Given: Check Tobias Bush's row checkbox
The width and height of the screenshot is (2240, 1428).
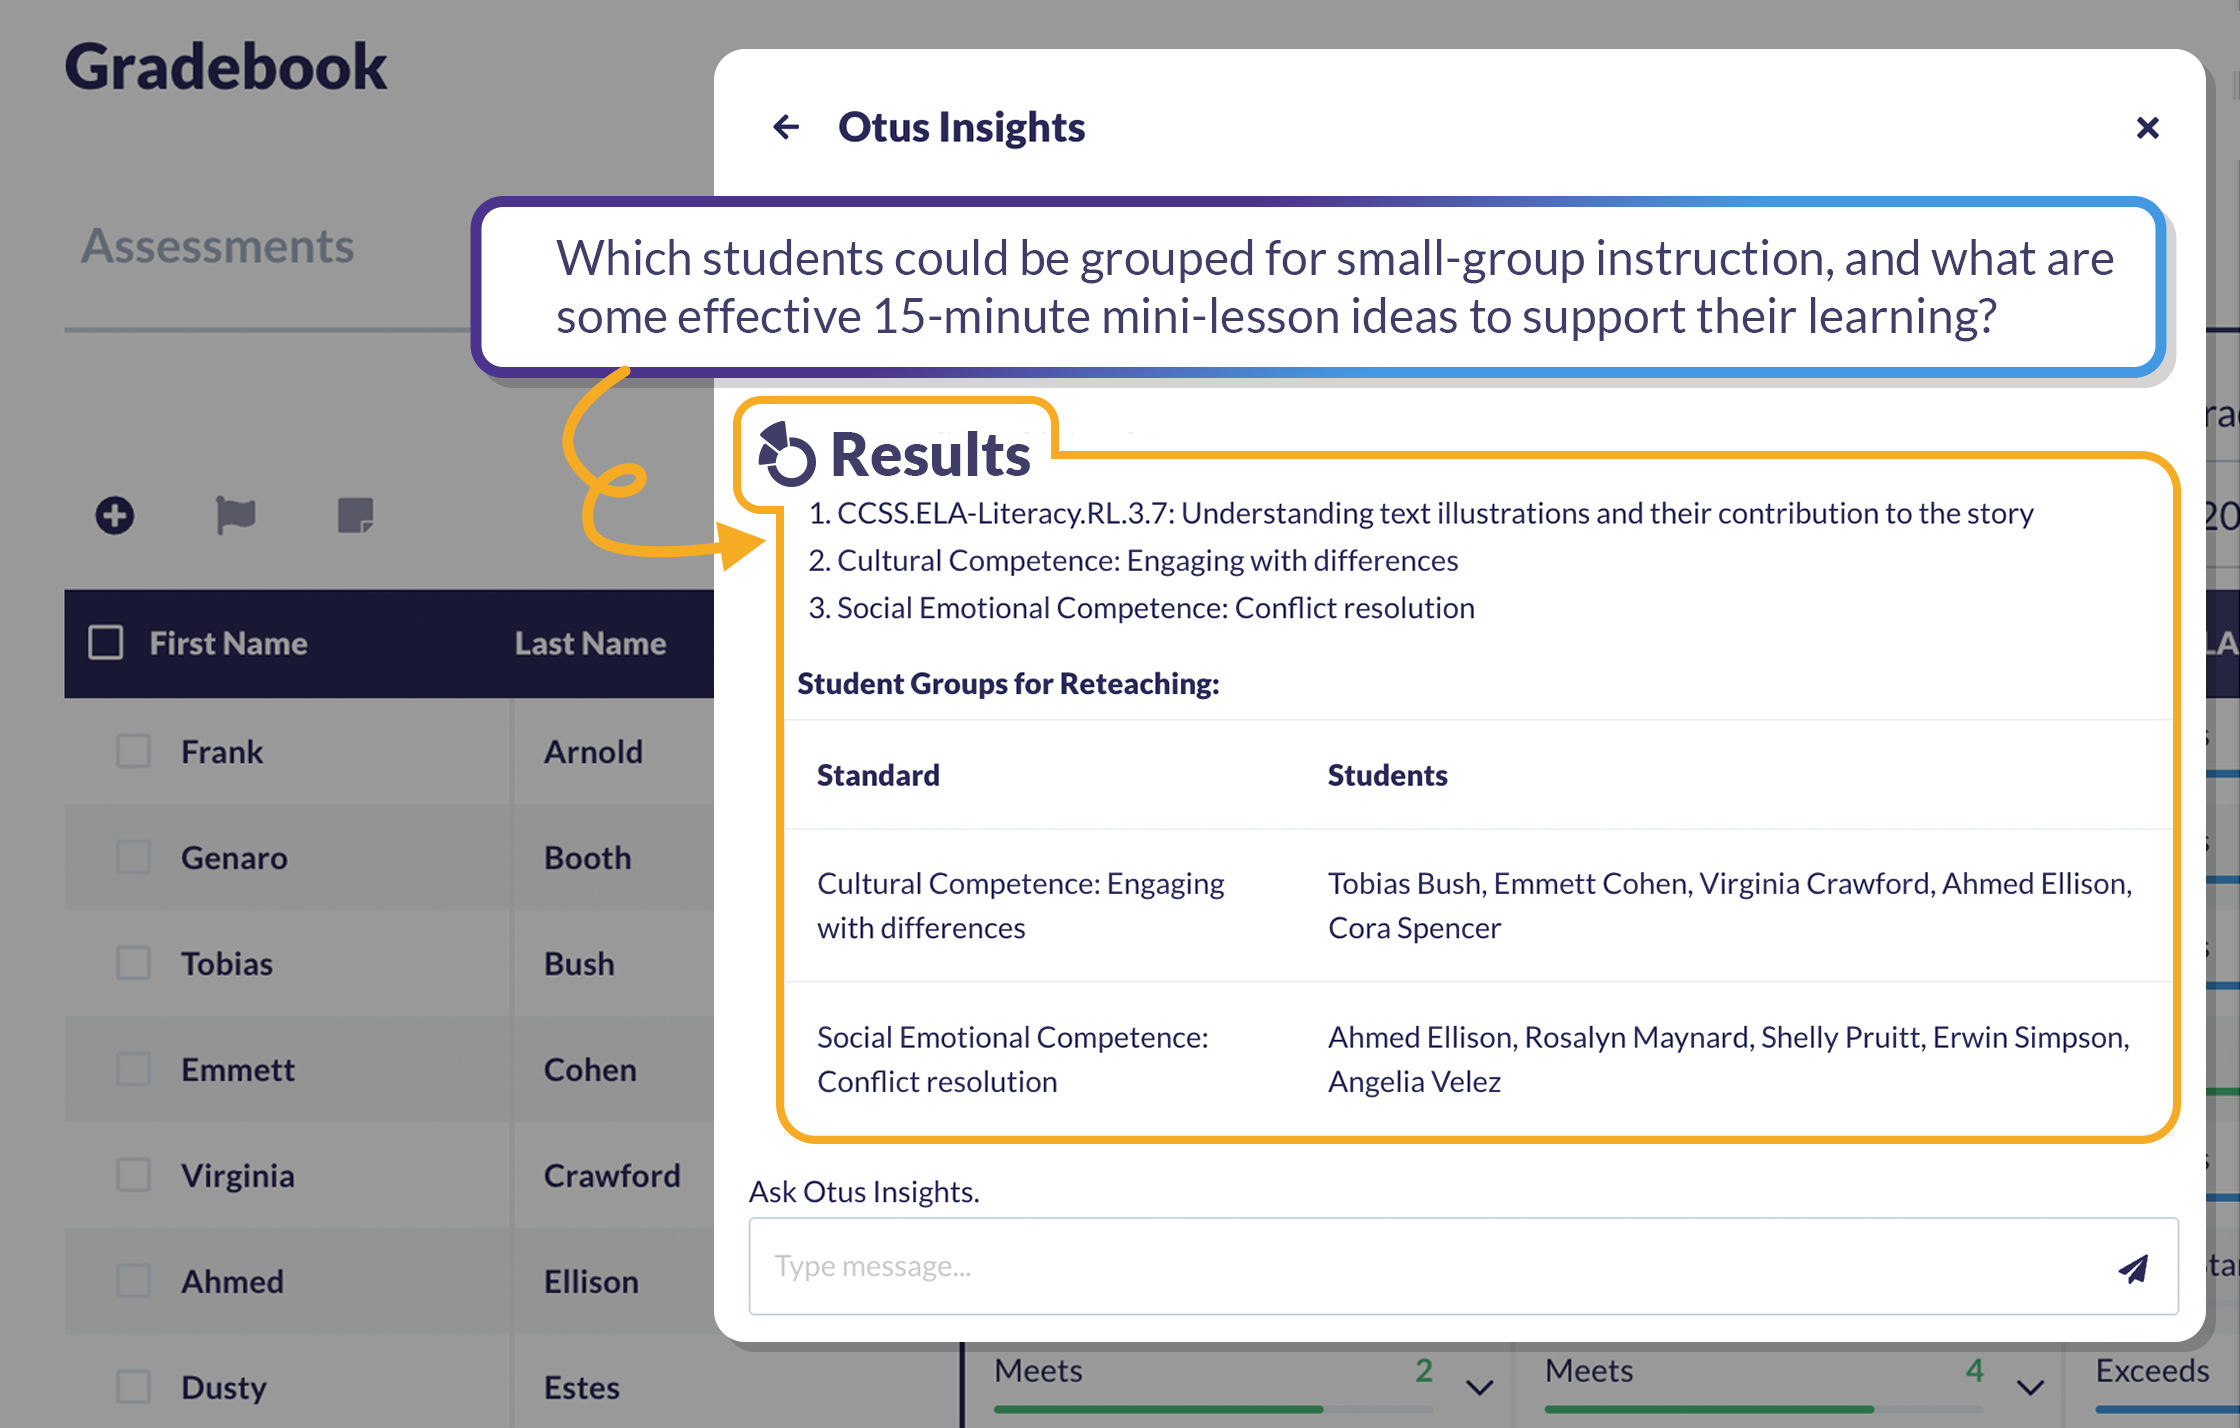Looking at the screenshot, I should [x=133, y=963].
